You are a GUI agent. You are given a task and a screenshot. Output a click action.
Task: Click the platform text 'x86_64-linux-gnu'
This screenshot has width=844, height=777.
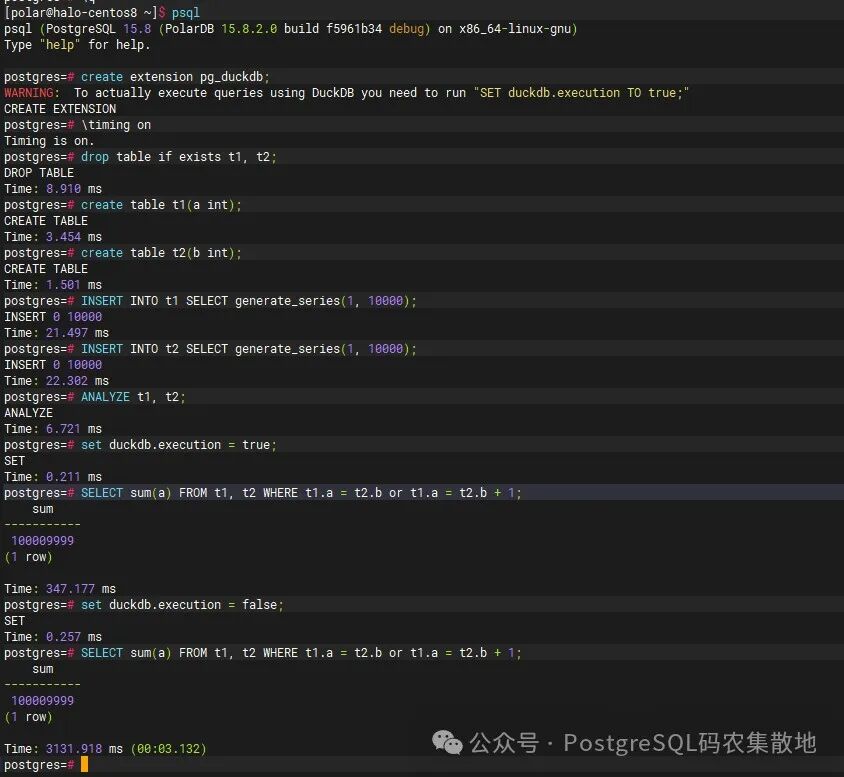(515, 29)
